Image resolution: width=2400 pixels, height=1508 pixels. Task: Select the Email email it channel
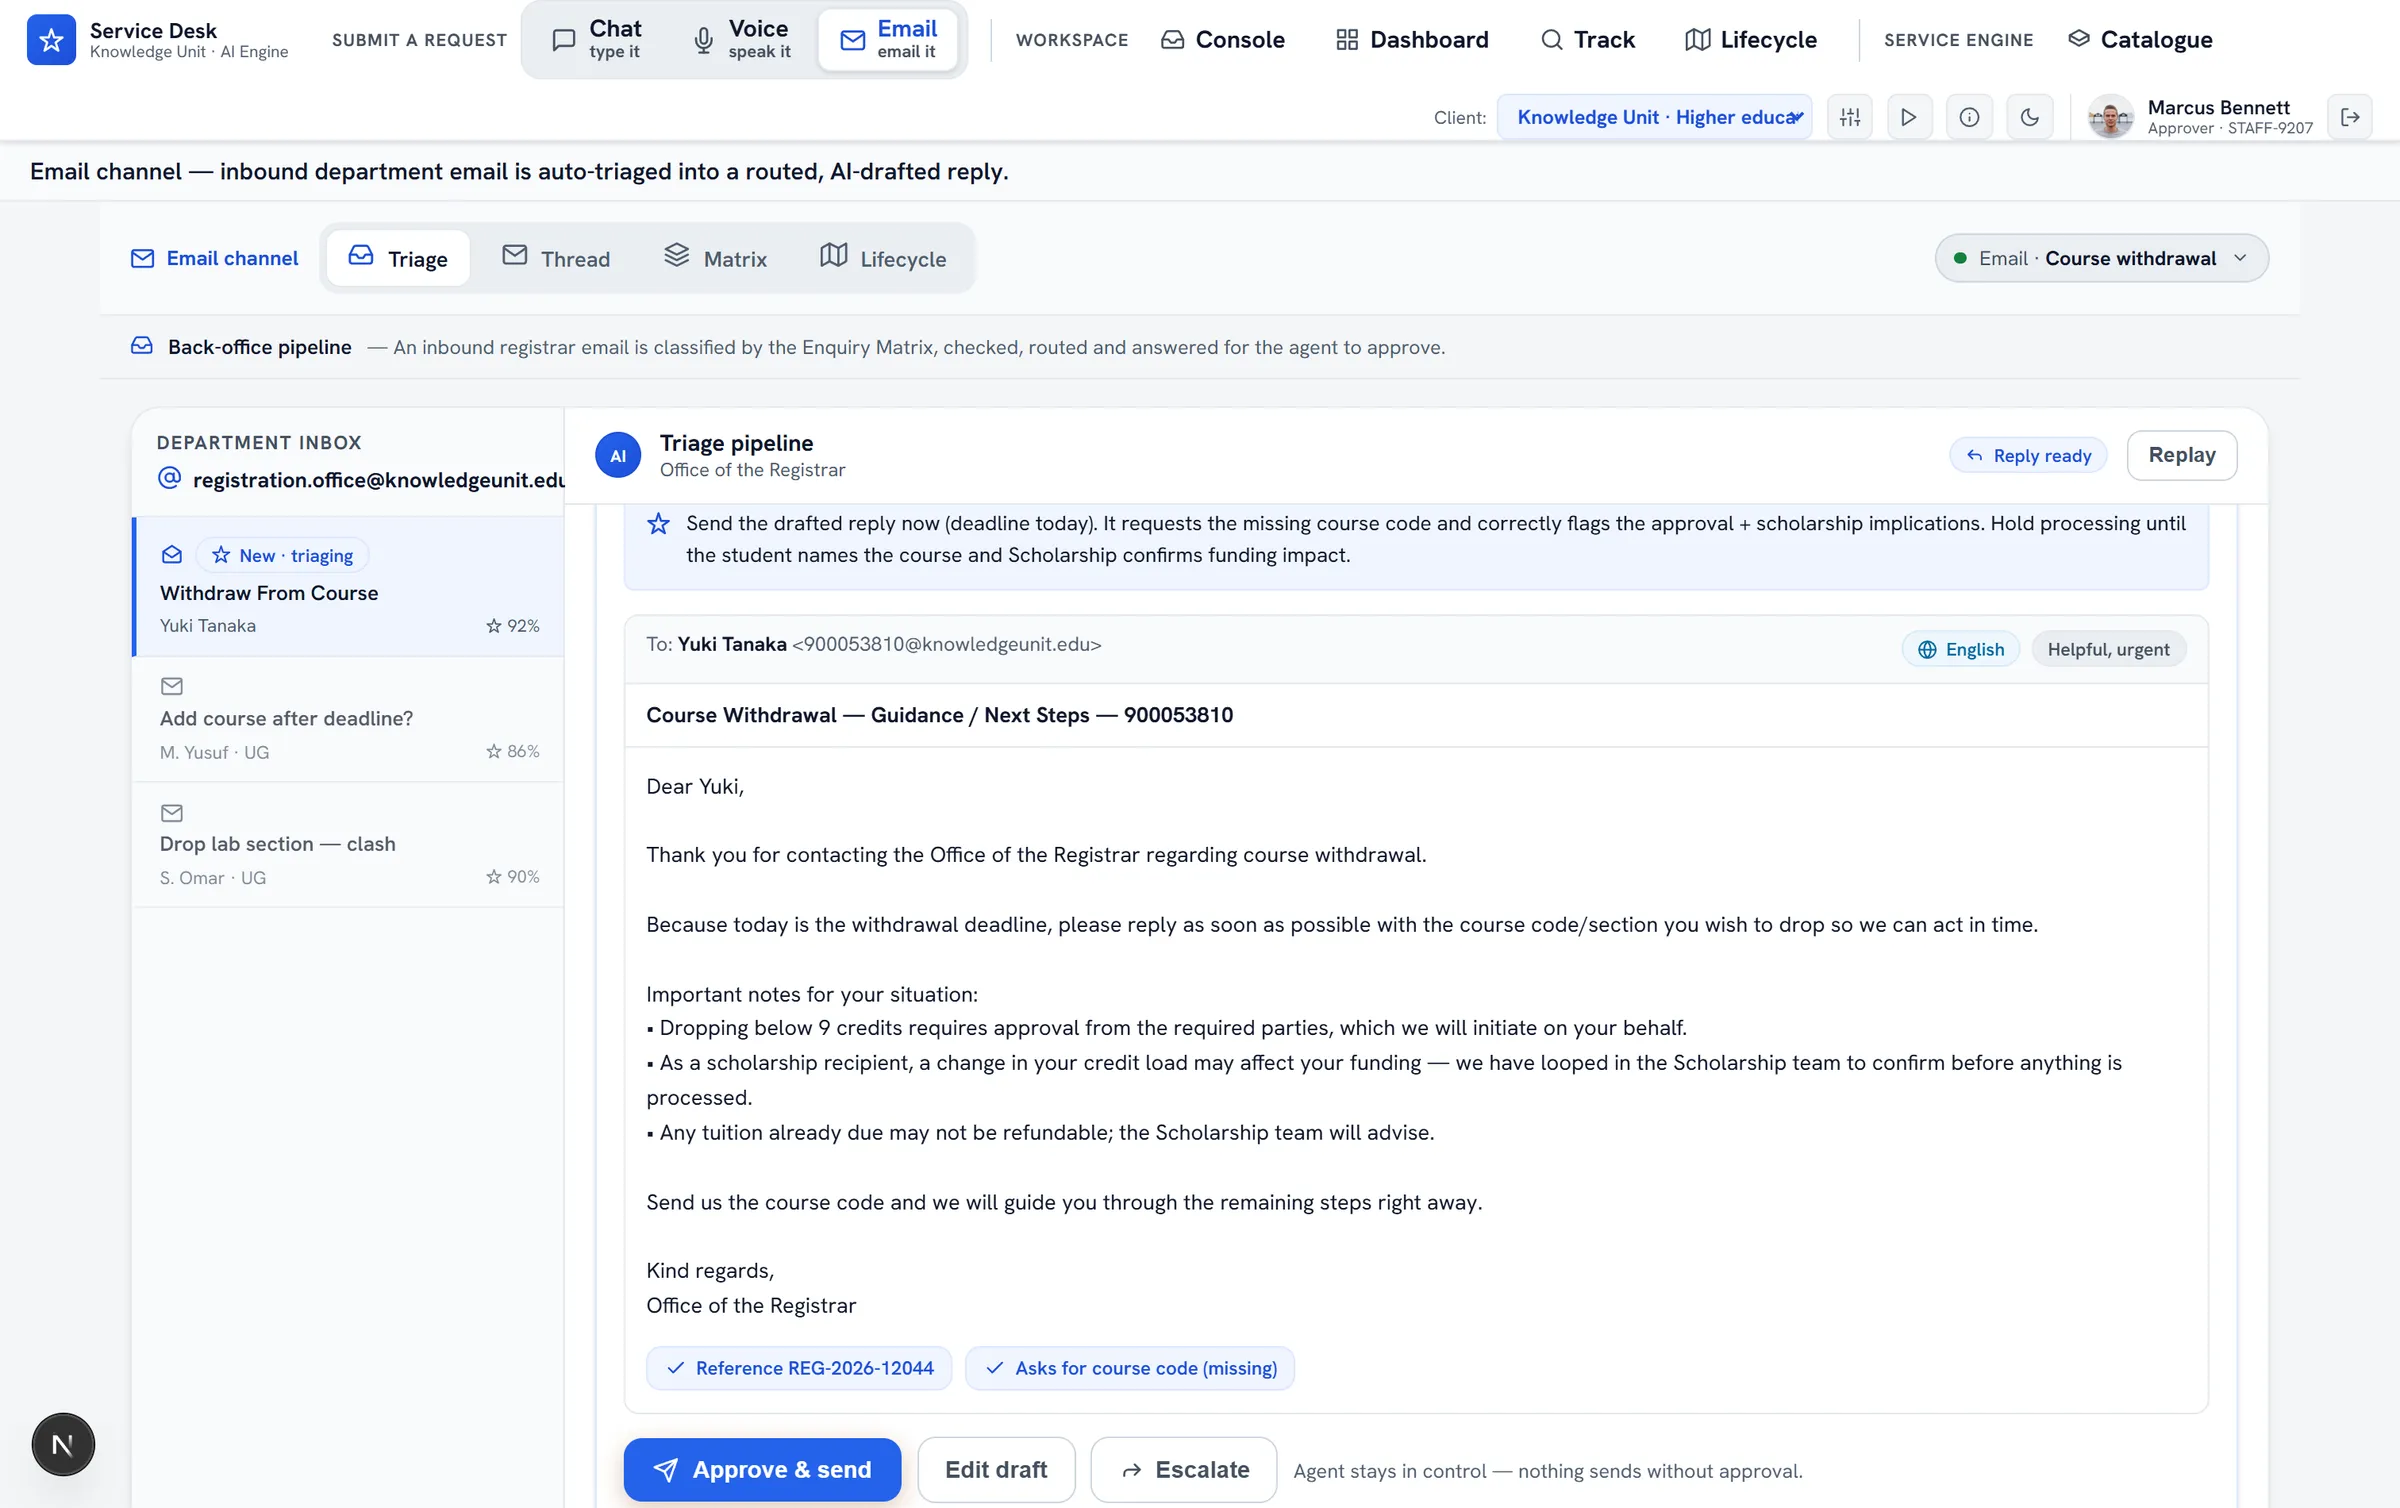point(889,39)
